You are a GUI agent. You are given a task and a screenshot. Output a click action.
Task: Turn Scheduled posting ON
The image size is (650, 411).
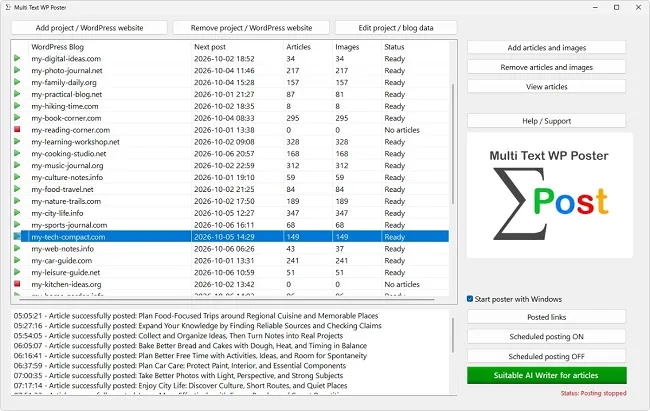[546, 337]
